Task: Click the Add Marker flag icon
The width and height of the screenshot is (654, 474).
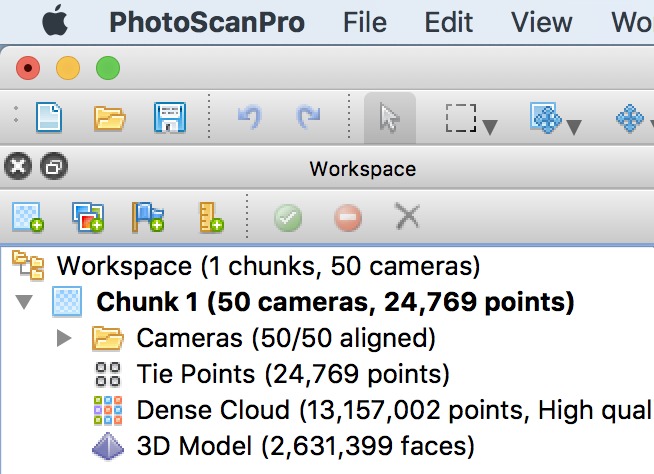Action: (x=148, y=217)
